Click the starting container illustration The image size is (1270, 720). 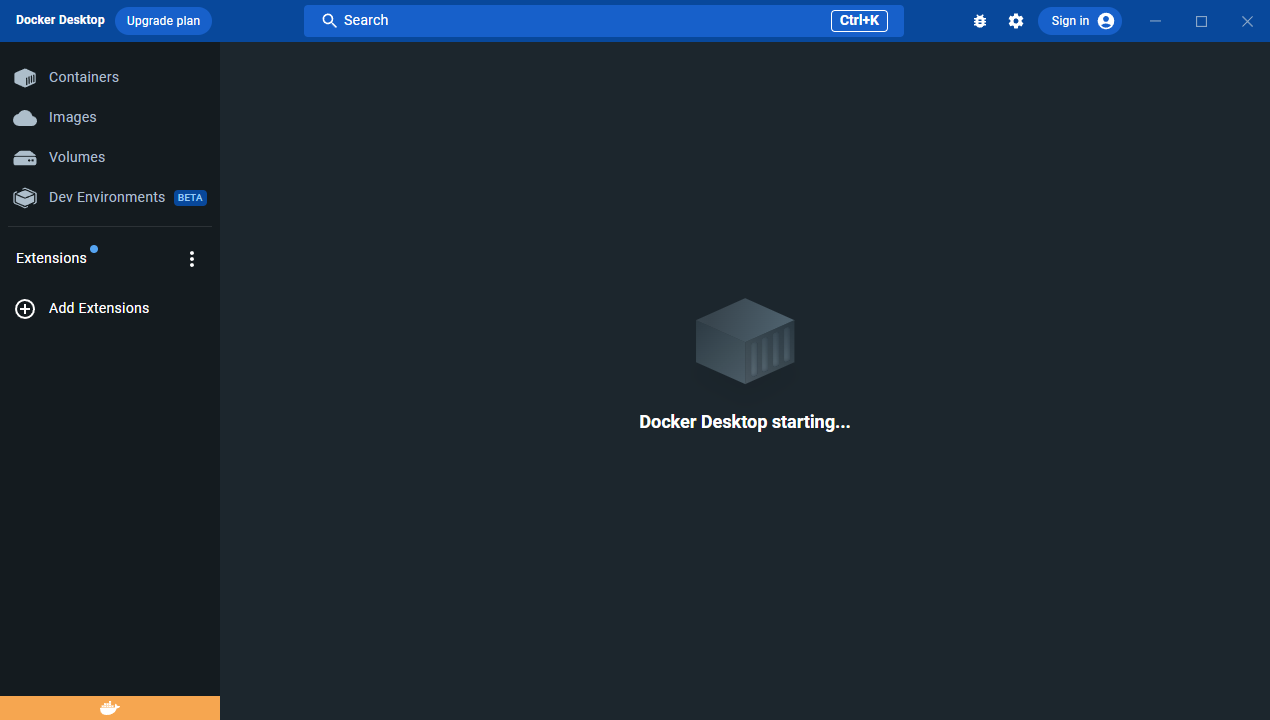(x=745, y=341)
